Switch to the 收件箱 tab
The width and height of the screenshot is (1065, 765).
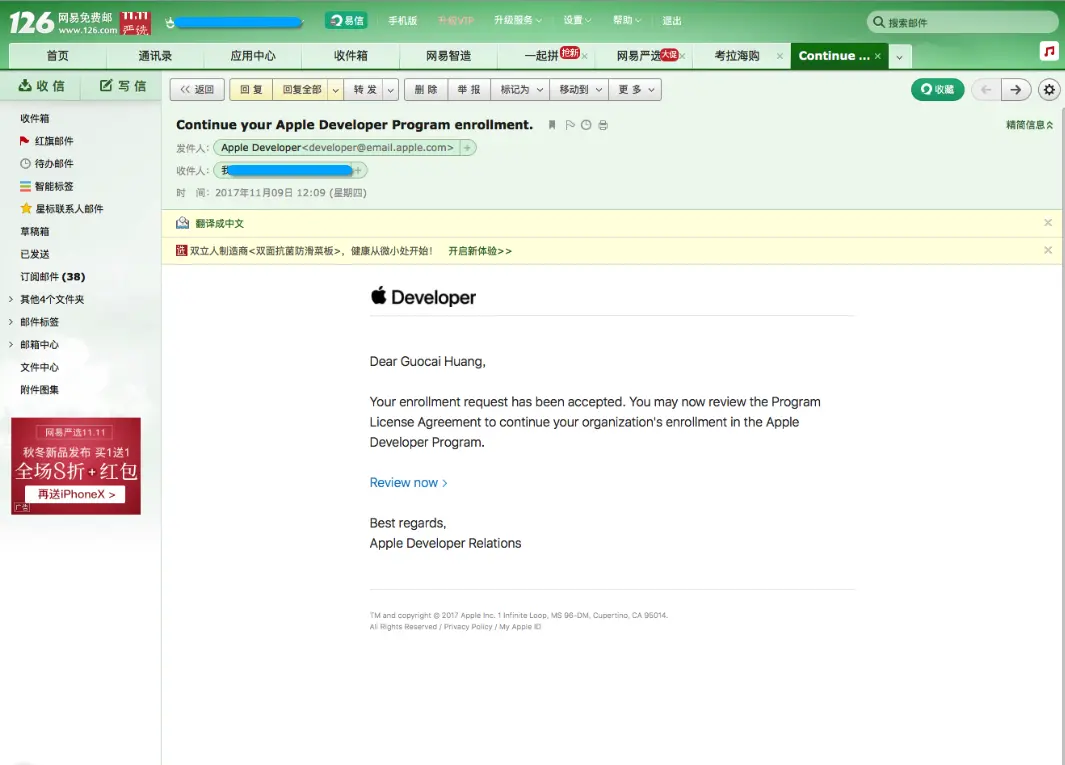pyautogui.click(x=350, y=56)
